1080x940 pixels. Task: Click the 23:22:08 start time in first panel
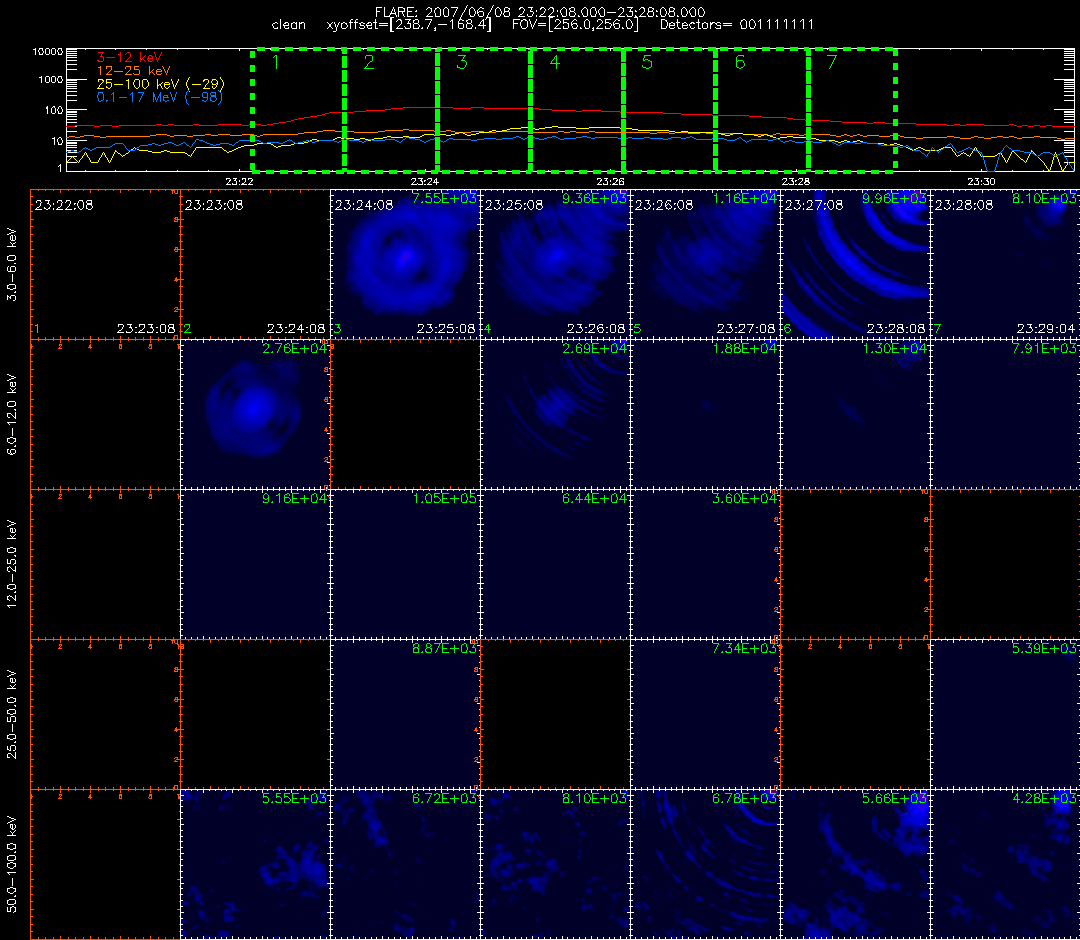pos(64,205)
